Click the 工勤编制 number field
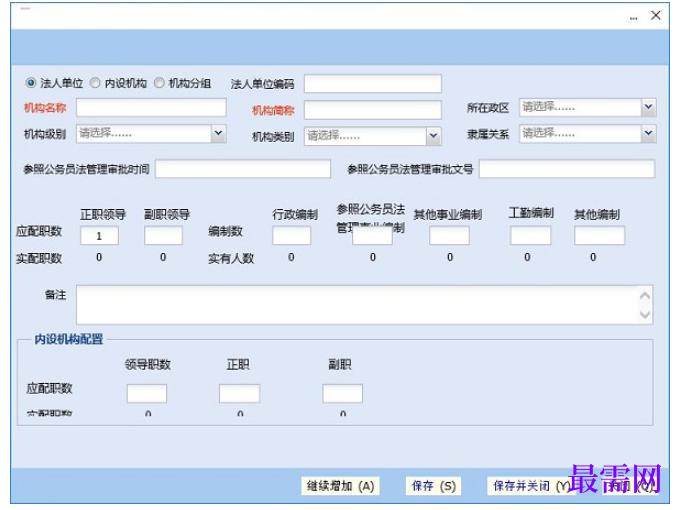 (531, 235)
